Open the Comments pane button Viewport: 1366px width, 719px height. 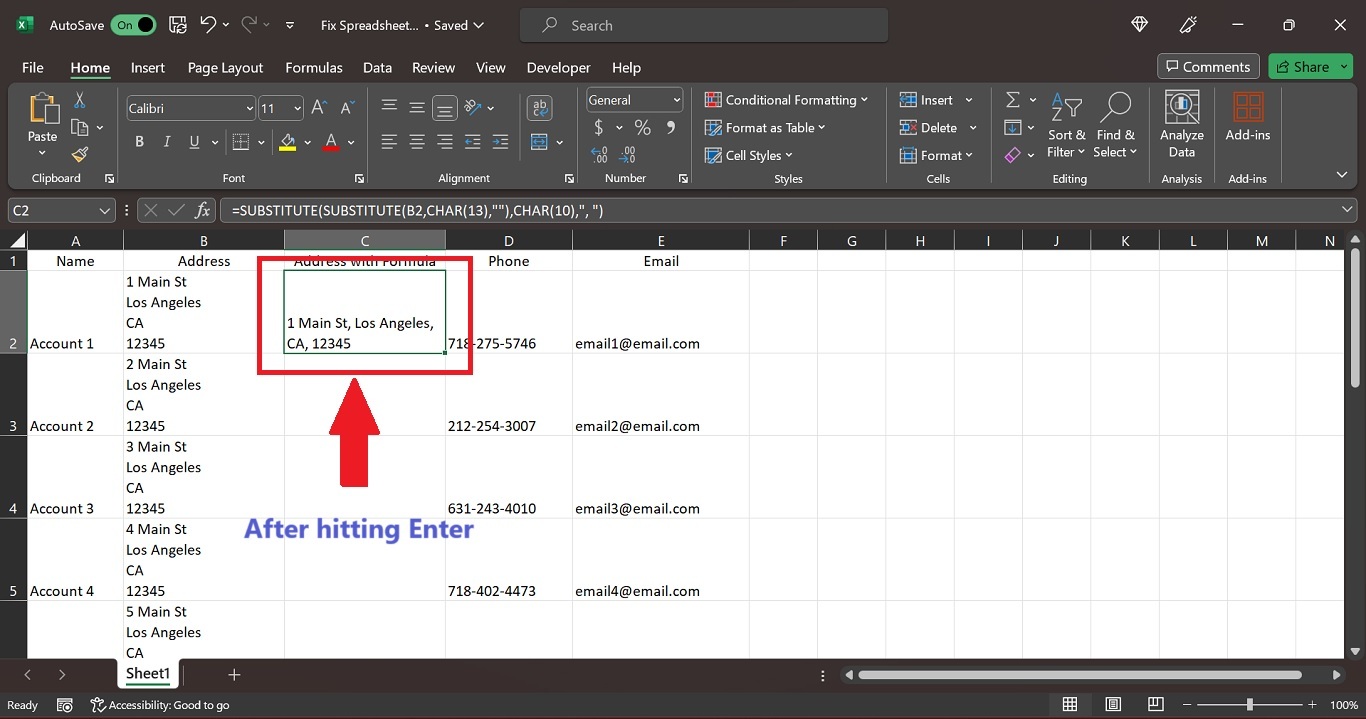(1207, 67)
